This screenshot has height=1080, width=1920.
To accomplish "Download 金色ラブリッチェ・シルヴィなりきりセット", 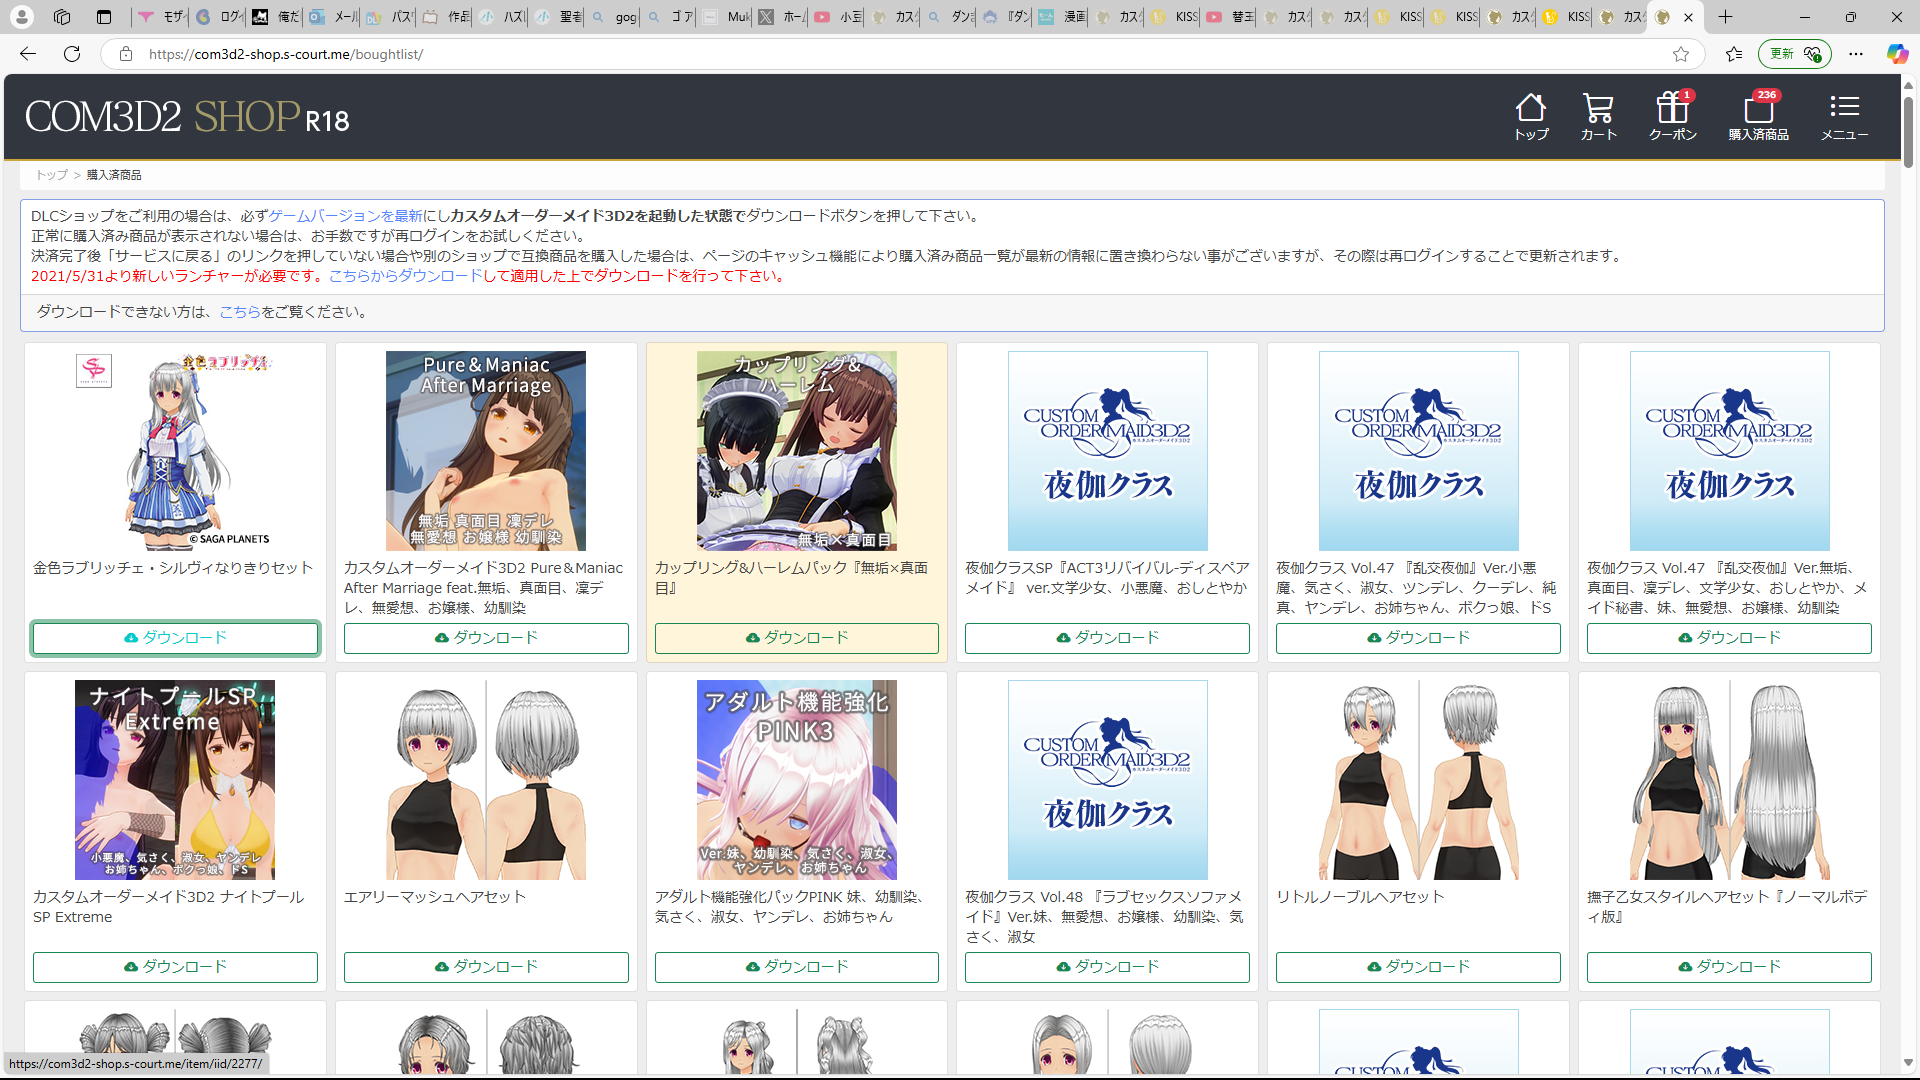I will point(175,638).
